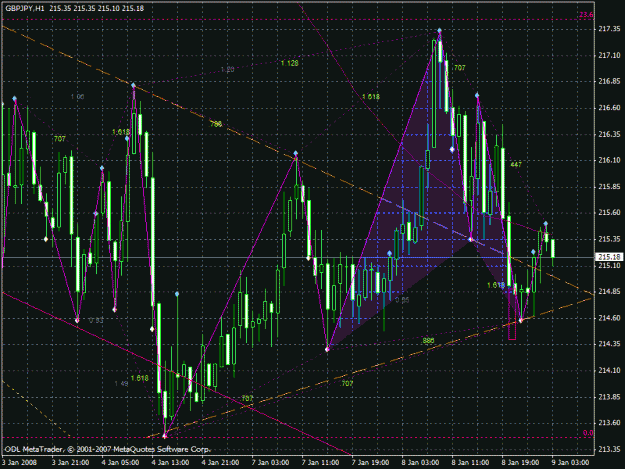The image size is (625, 469).
Task: Click the 23.6 Fibonacci level label
Action: [x=586, y=15]
